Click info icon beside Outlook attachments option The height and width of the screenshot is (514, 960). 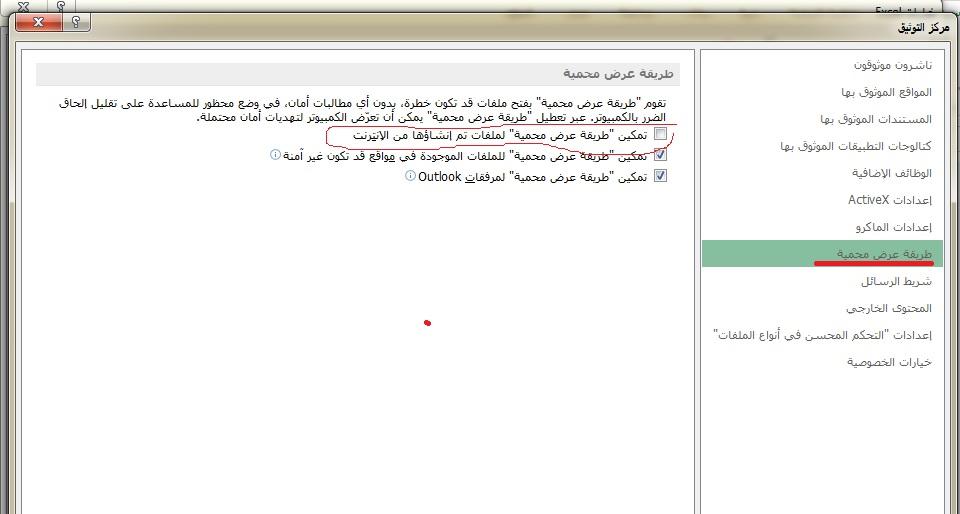(410, 176)
